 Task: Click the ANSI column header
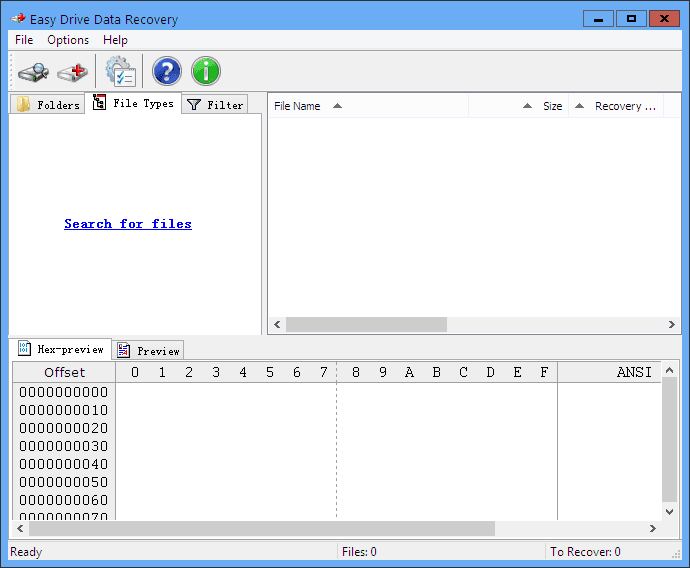click(609, 372)
